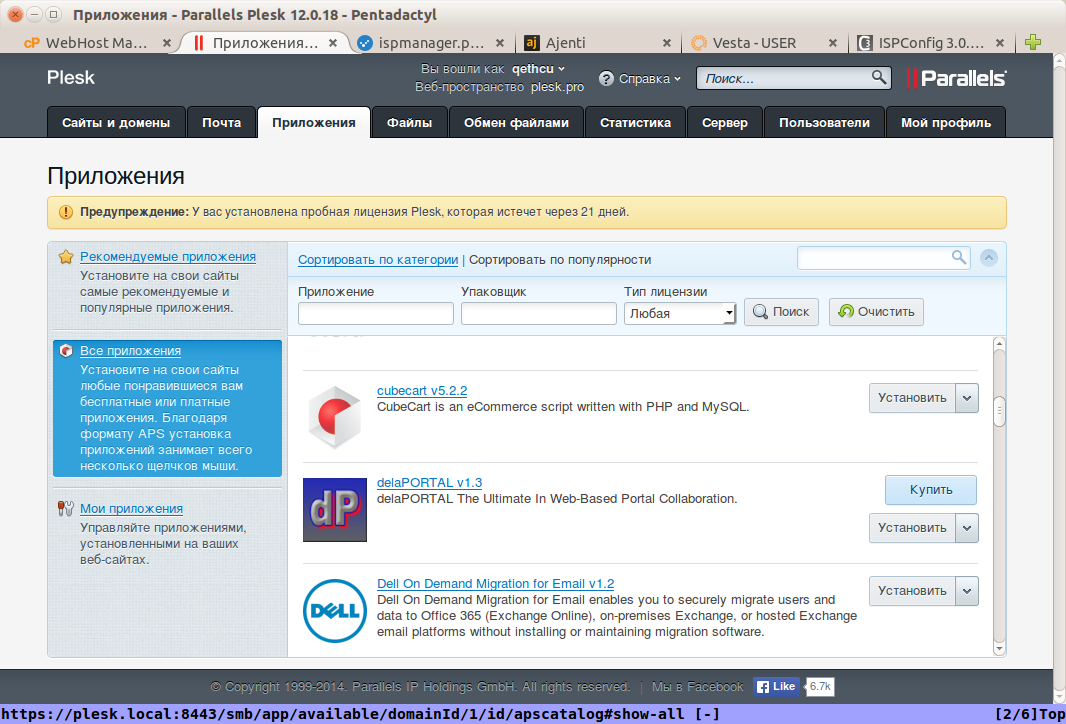Click the cube icon beside All applications

click(66, 351)
